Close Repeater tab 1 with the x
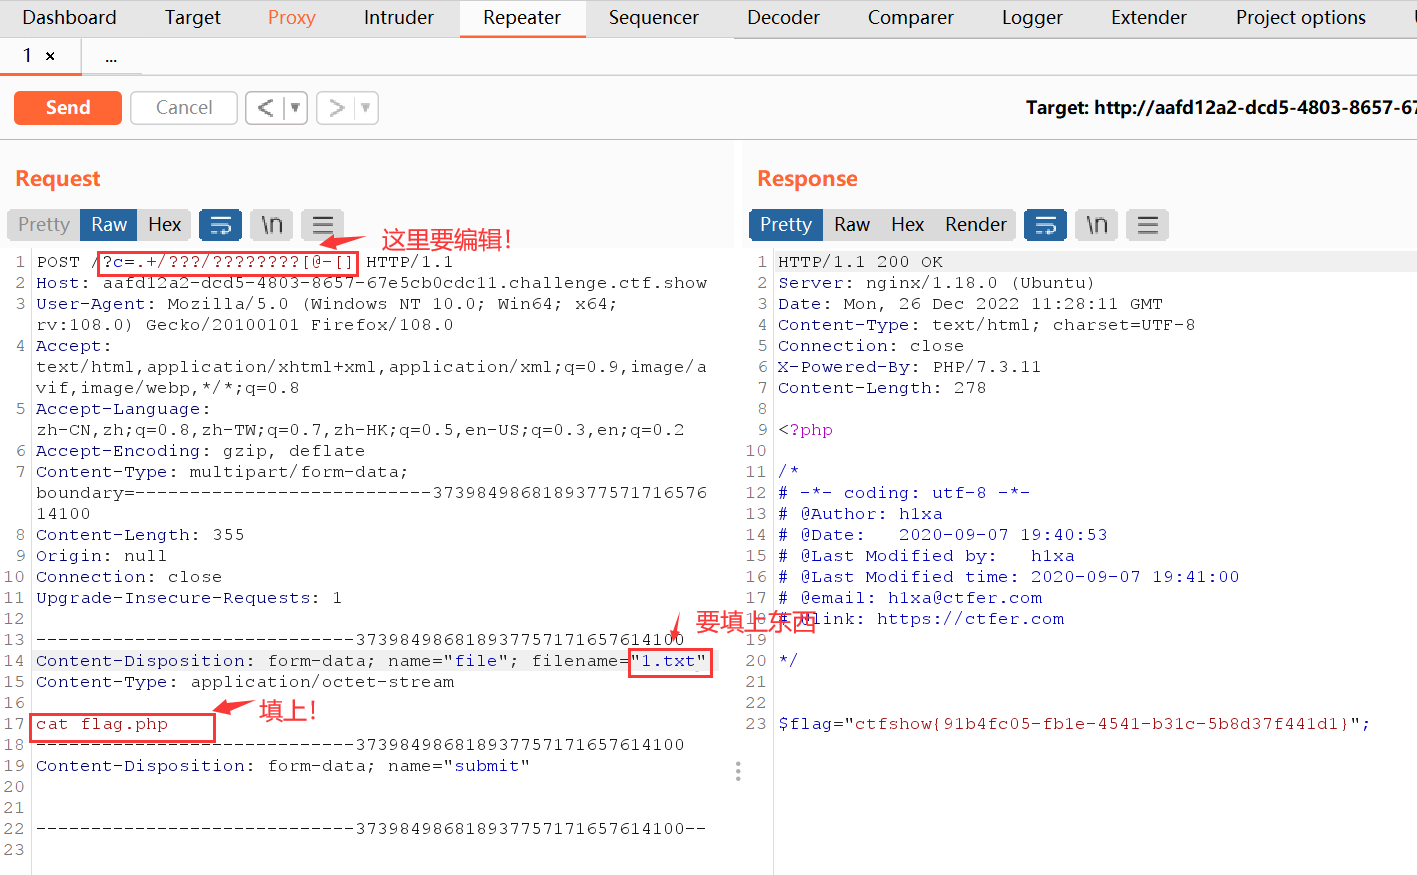1417x875 pixels. [x=50, y=57]
